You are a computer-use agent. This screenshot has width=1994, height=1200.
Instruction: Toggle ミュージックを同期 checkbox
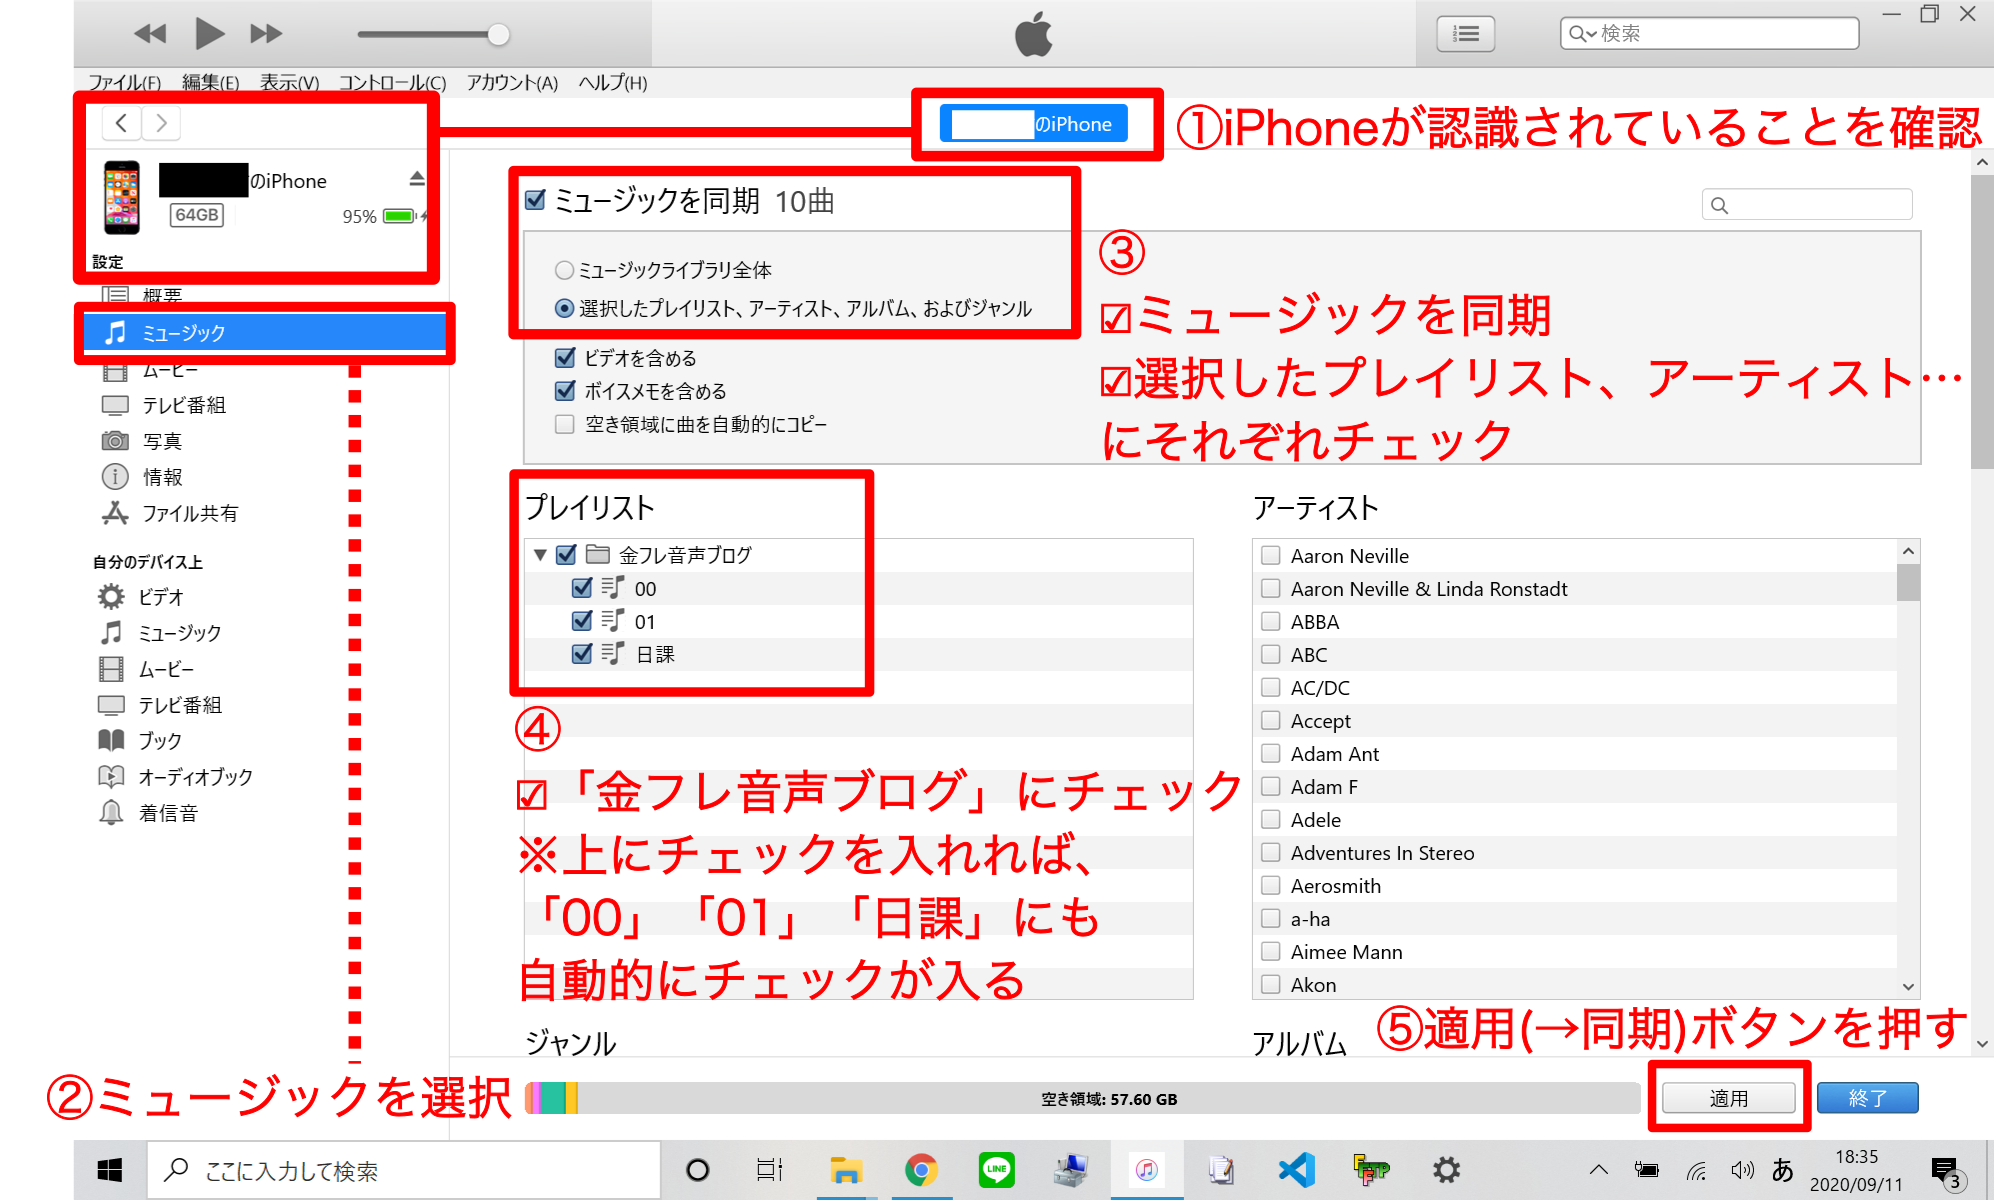coord(535,200)
